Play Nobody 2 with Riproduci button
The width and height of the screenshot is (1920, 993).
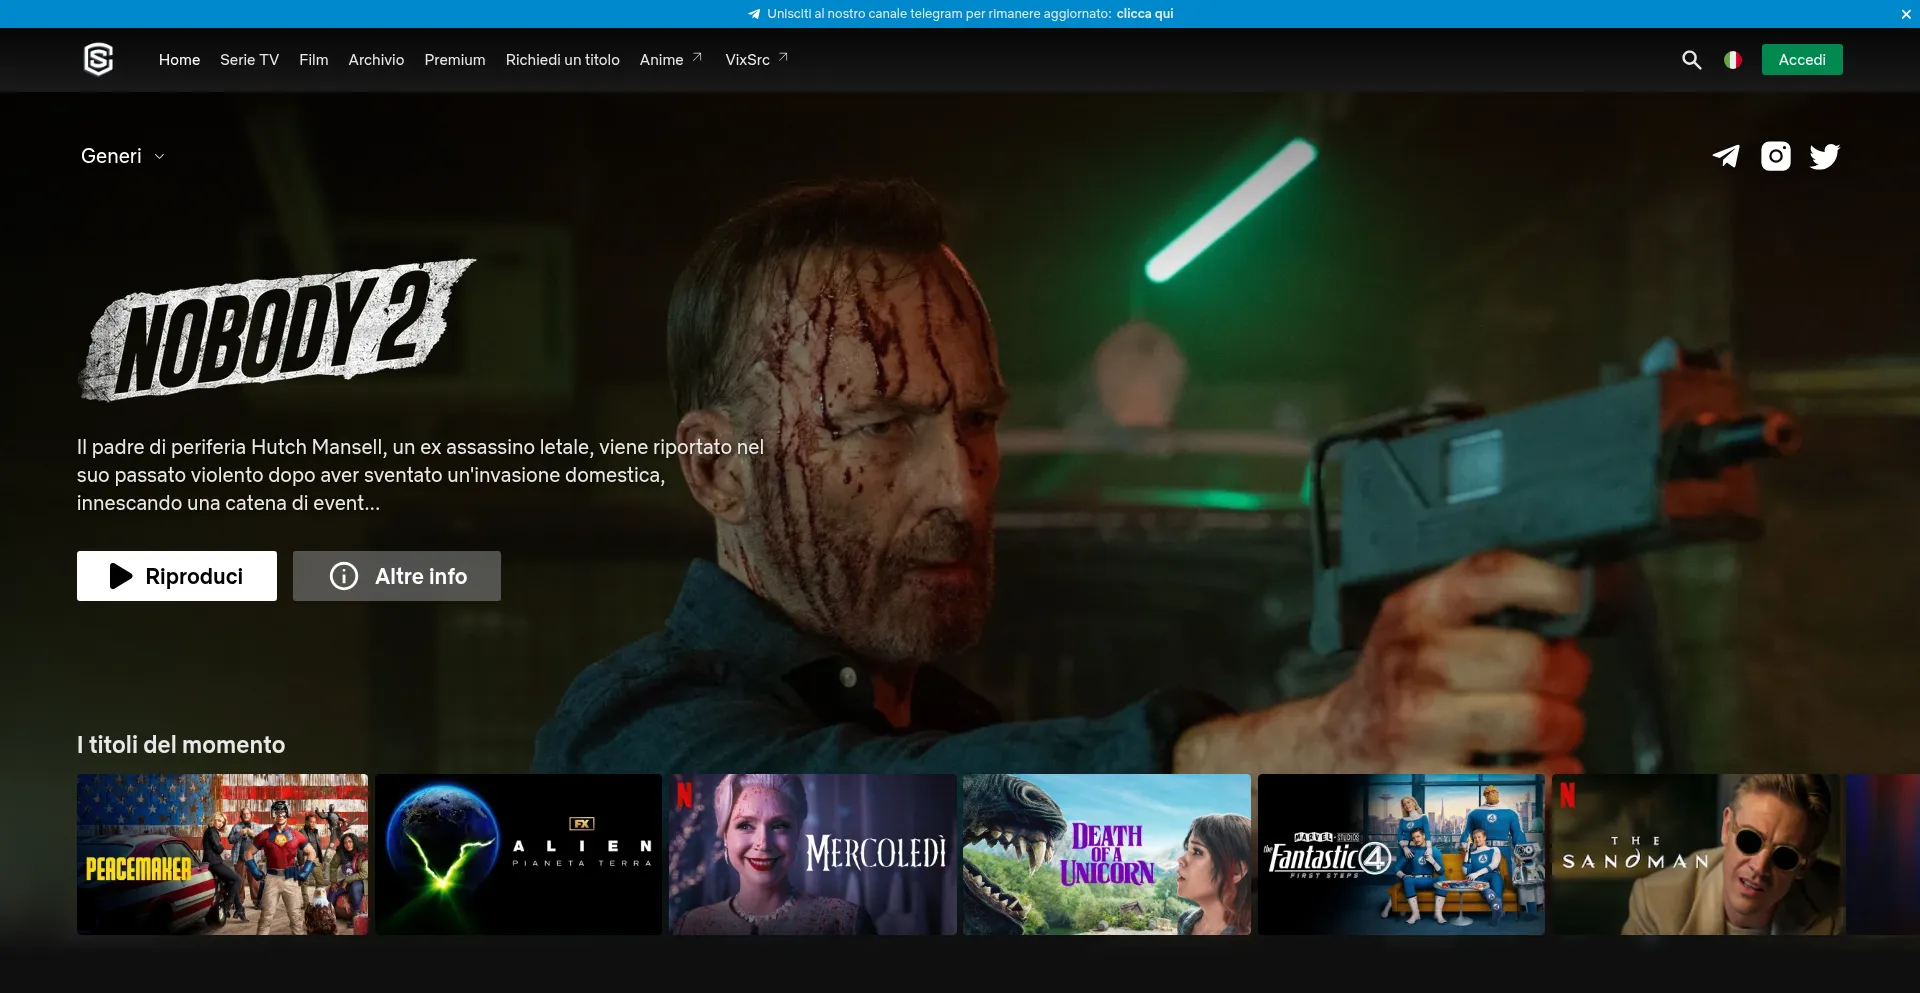(177, 576)
